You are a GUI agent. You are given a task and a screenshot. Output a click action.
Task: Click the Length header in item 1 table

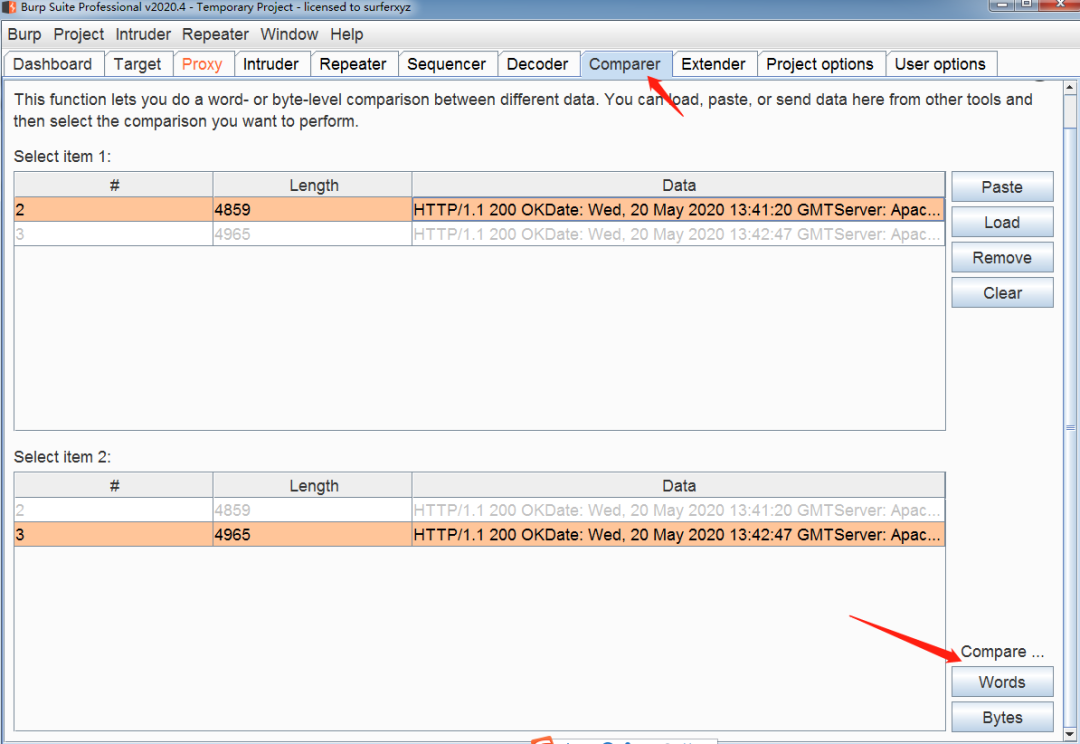[x=313, y=185]
